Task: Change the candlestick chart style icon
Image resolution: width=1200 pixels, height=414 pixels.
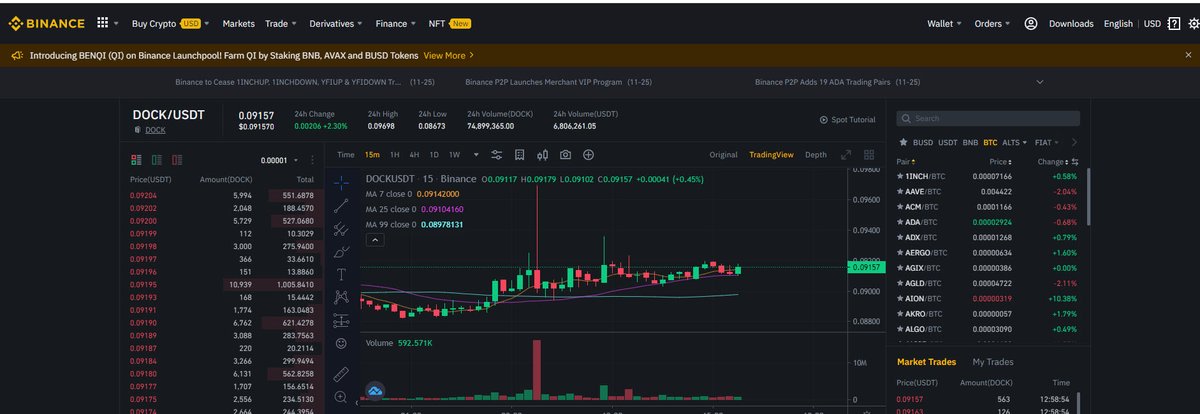Action: (543, 155)
